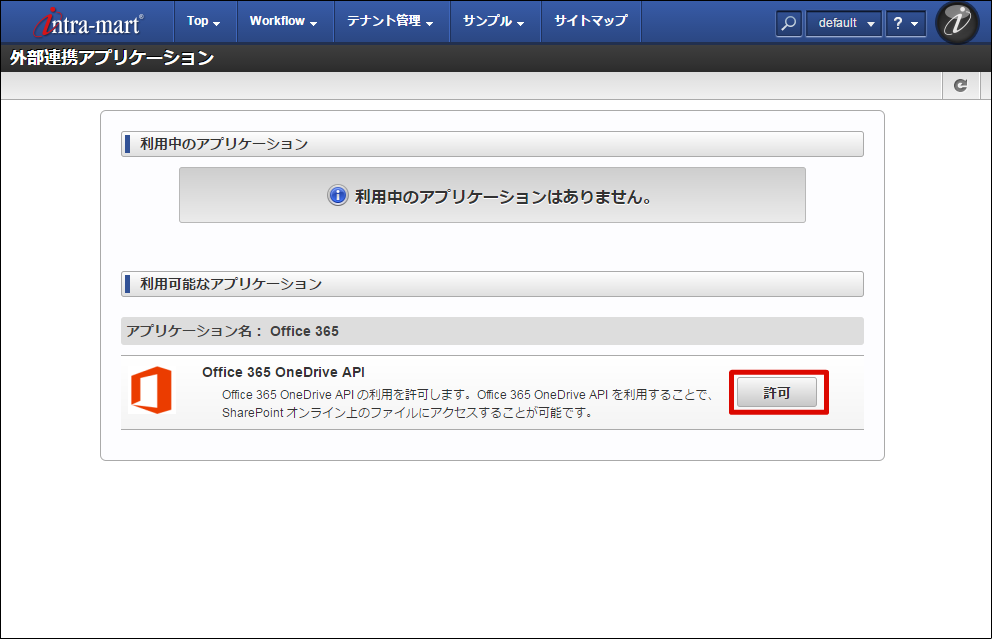Open the サイトマップ menu item
Viewport: 992px width, 639px height.
coord(591,22)
